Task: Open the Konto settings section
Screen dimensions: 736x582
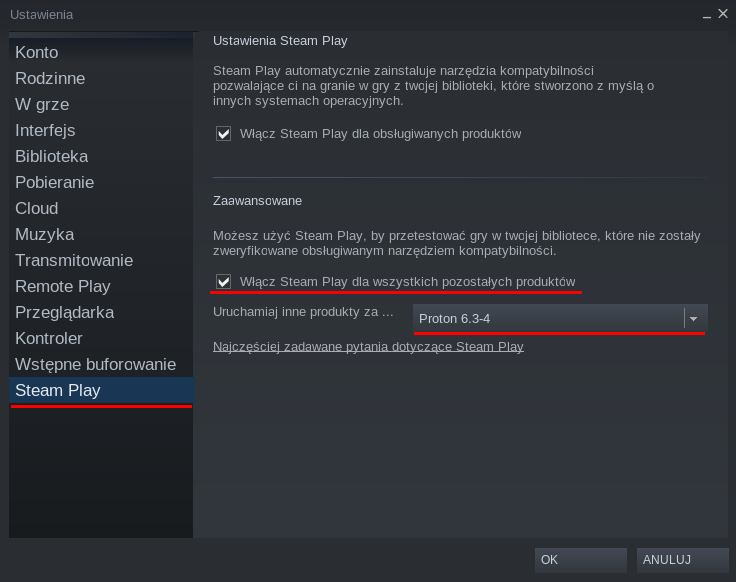Action: coord(101,52)
